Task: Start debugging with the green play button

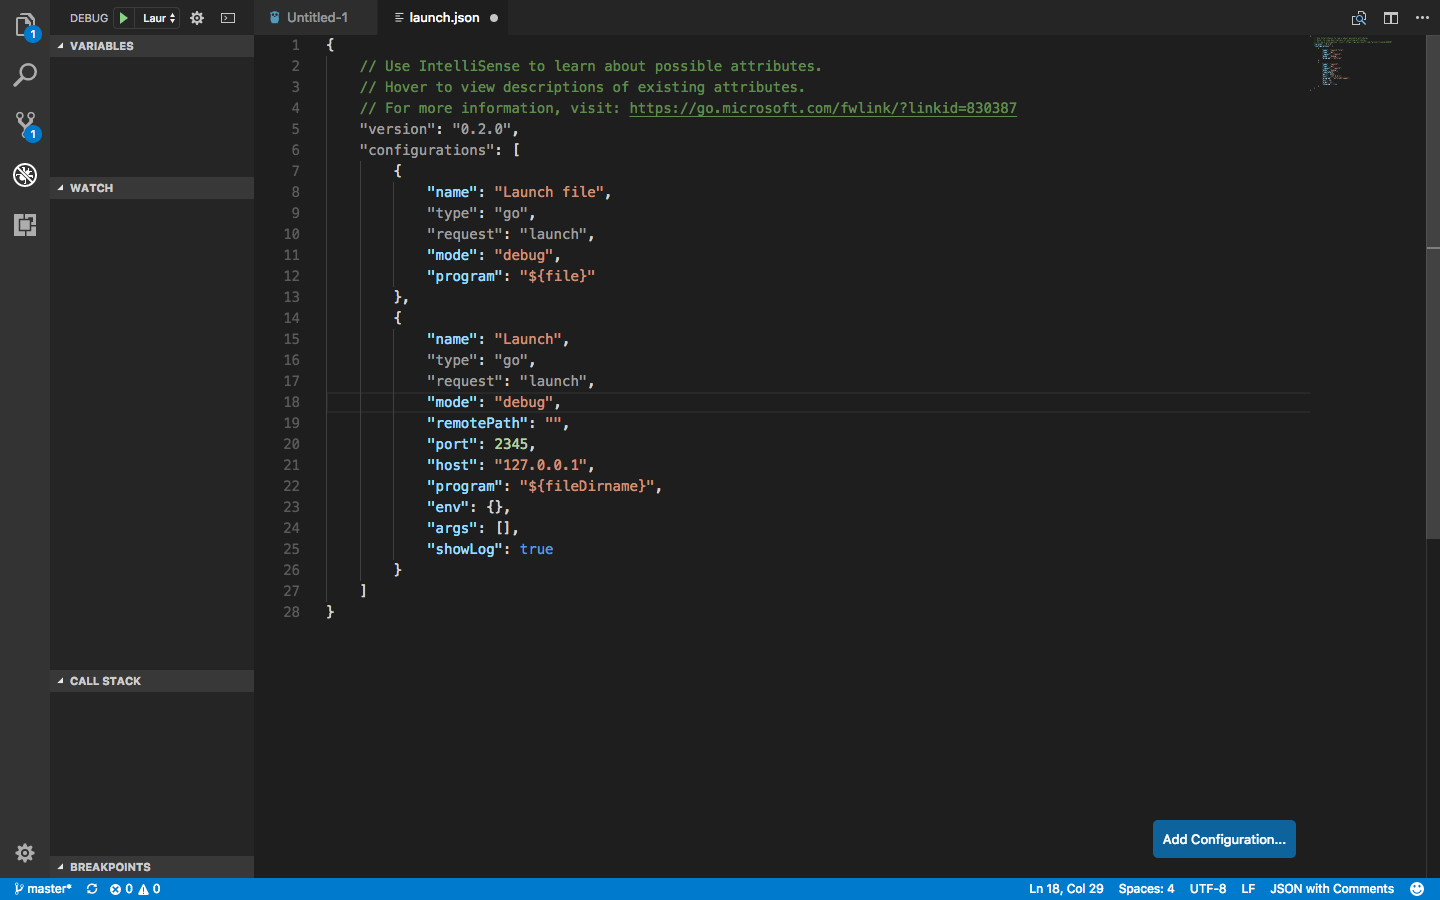Action: tap(124, 17)
